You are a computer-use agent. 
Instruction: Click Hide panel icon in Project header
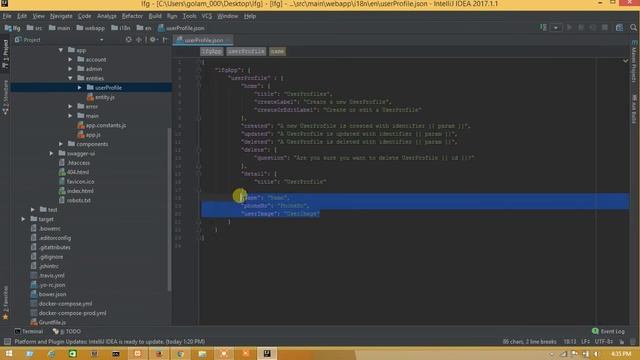tap(165, 40)
